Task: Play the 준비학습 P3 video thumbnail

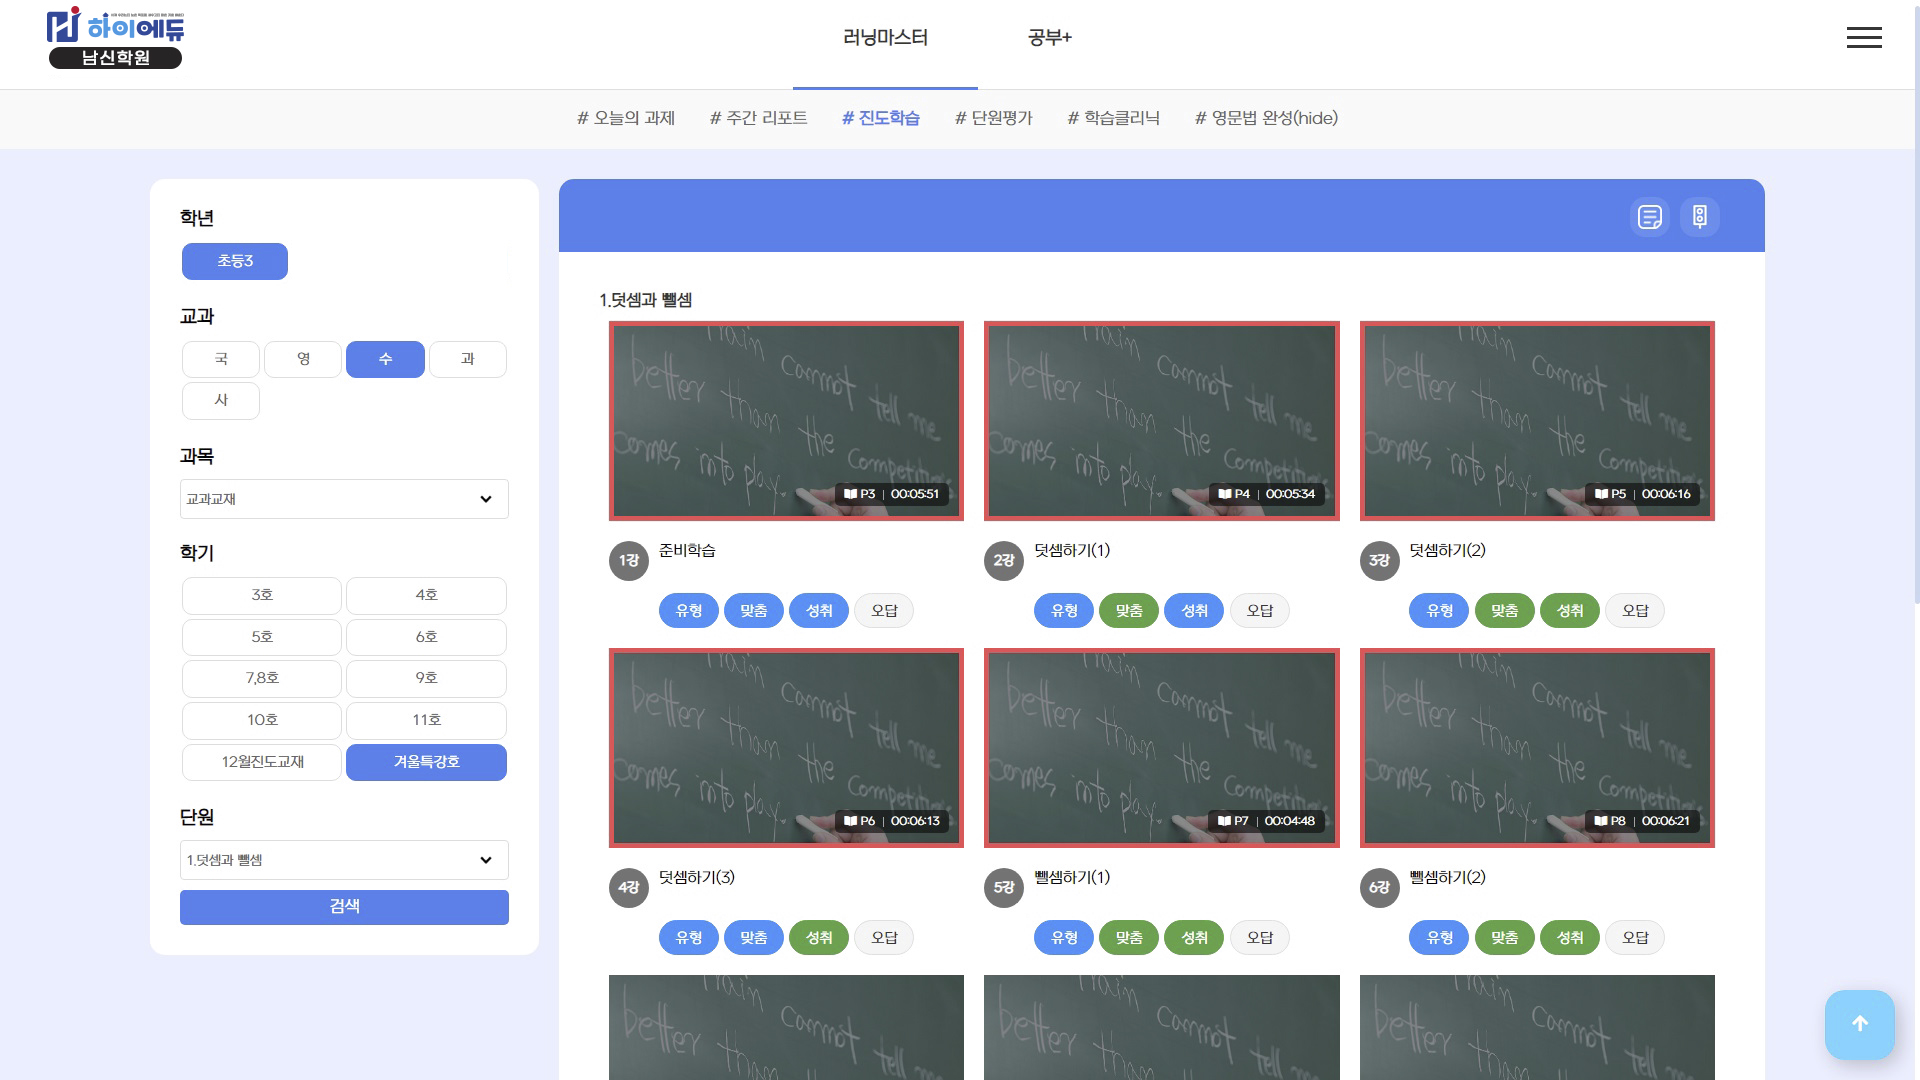Action: (786, 421)
